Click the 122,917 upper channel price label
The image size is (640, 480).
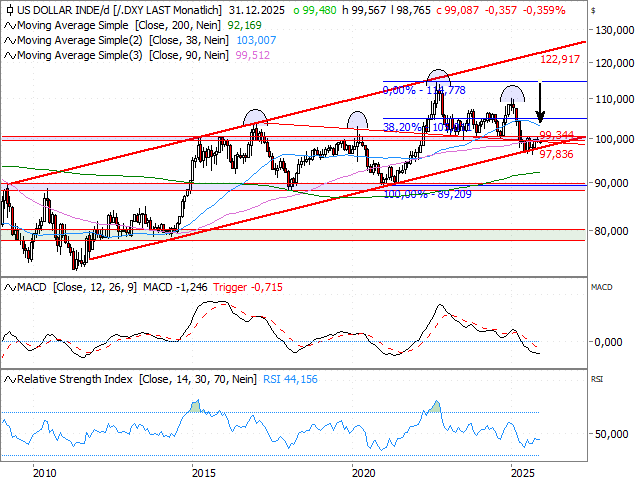[x=561, y=60]
